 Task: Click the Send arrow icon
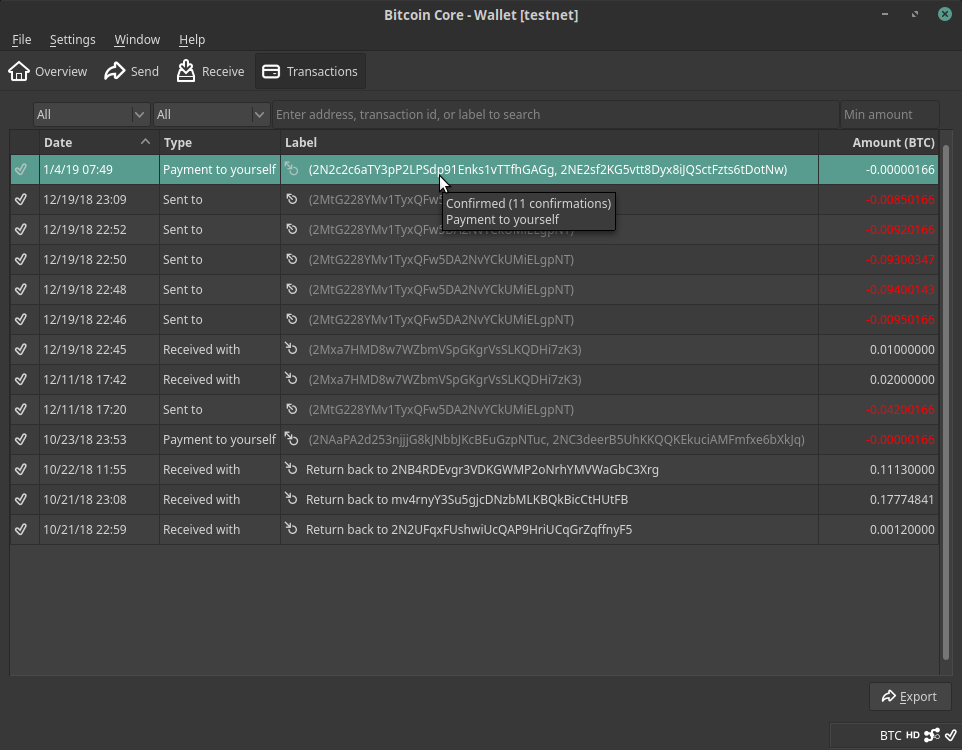tap(114, 71)
